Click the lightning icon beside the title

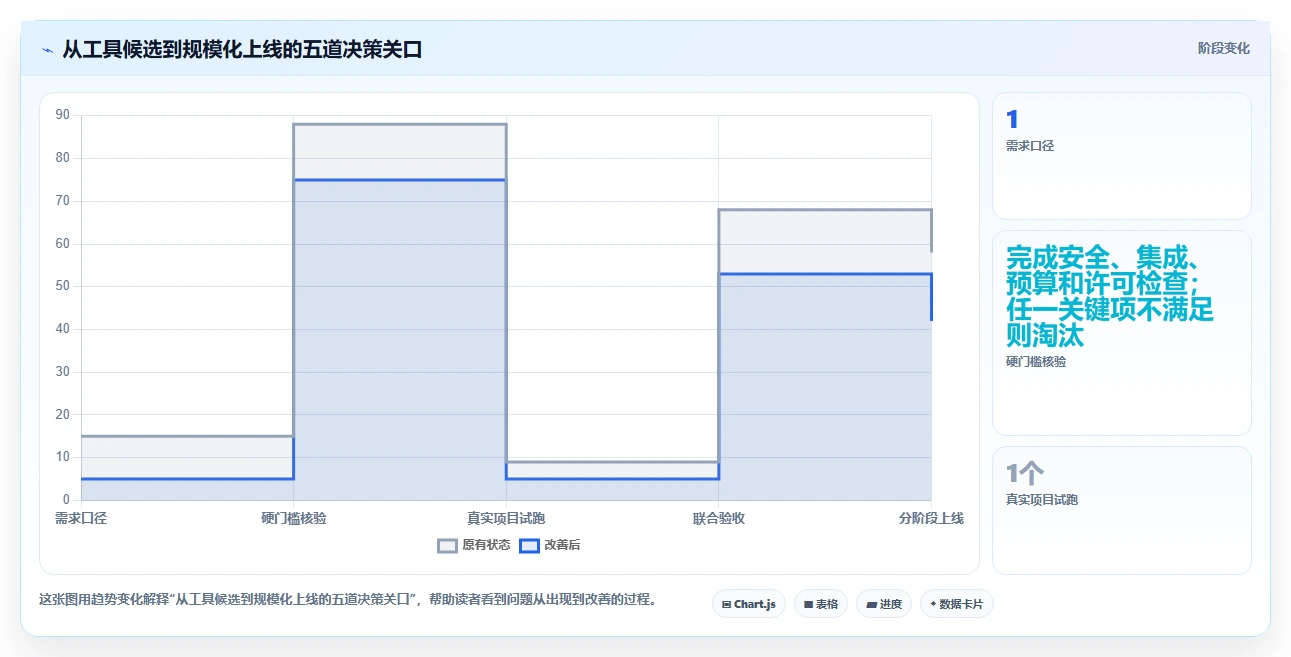coord(47,49)
